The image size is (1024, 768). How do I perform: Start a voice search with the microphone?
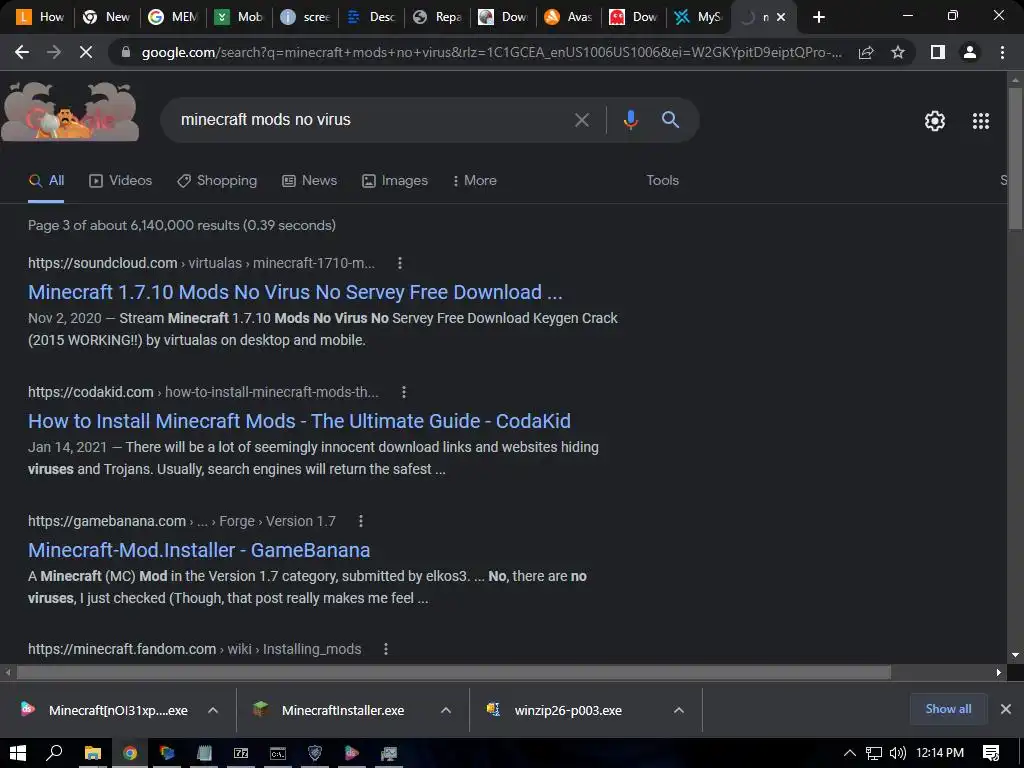point(630,120)
